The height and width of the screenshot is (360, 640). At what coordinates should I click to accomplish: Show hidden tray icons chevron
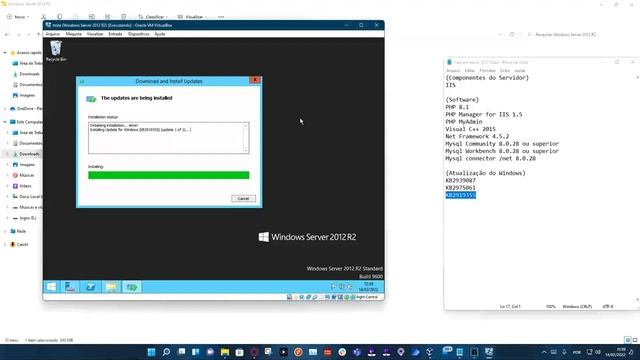pyautogui.click(x=544, y=352)
